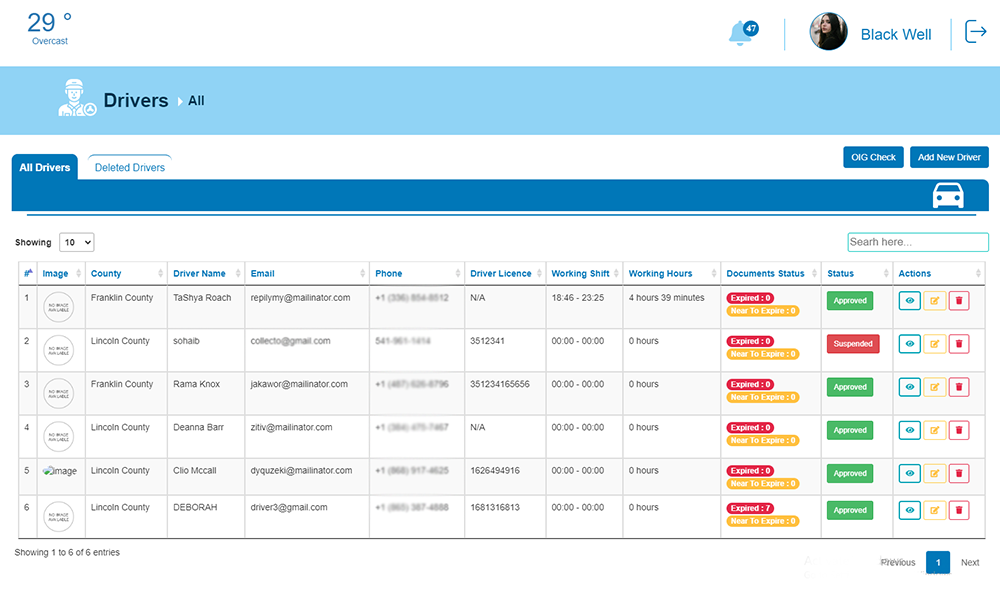Select the All Drivers tab
Viewport: 1000px width, 611px height.
45,168
